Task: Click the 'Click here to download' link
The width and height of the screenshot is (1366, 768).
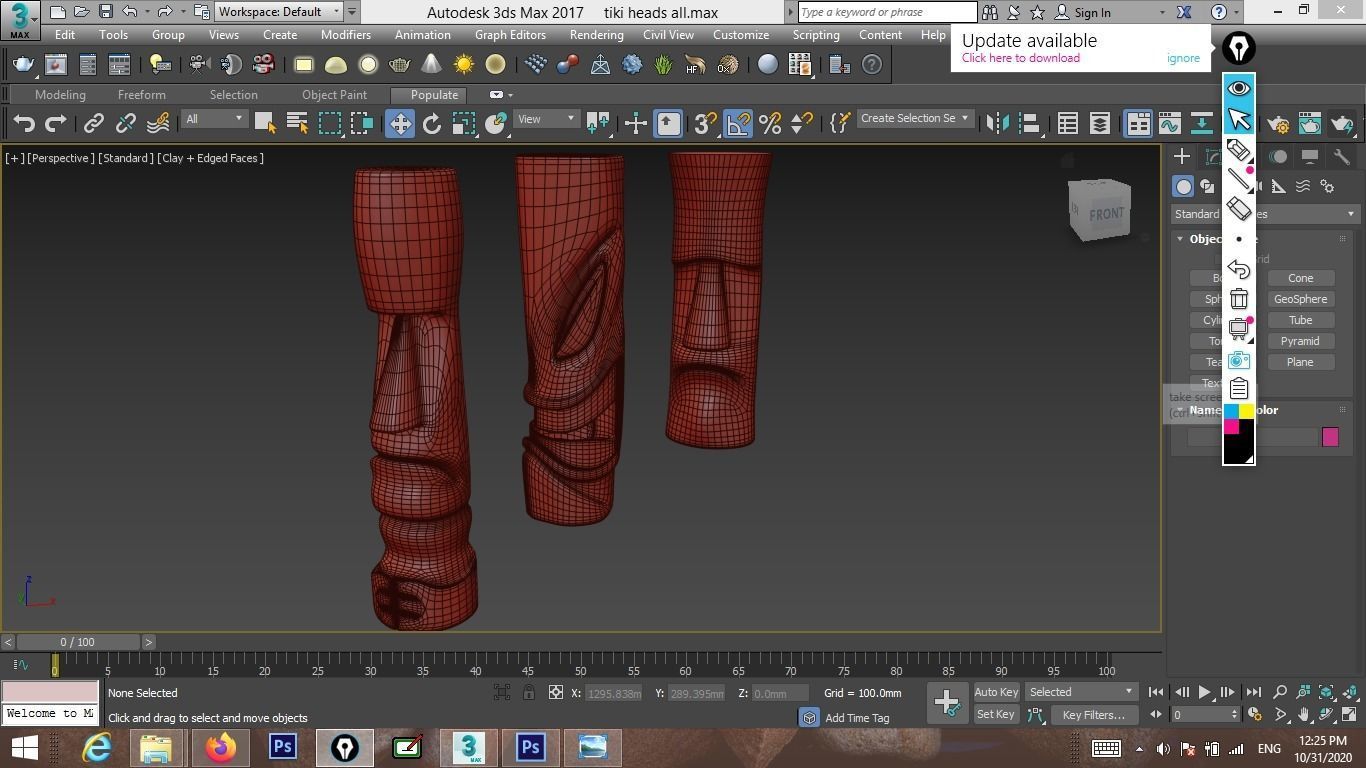Action: (x=1020, y=58)
